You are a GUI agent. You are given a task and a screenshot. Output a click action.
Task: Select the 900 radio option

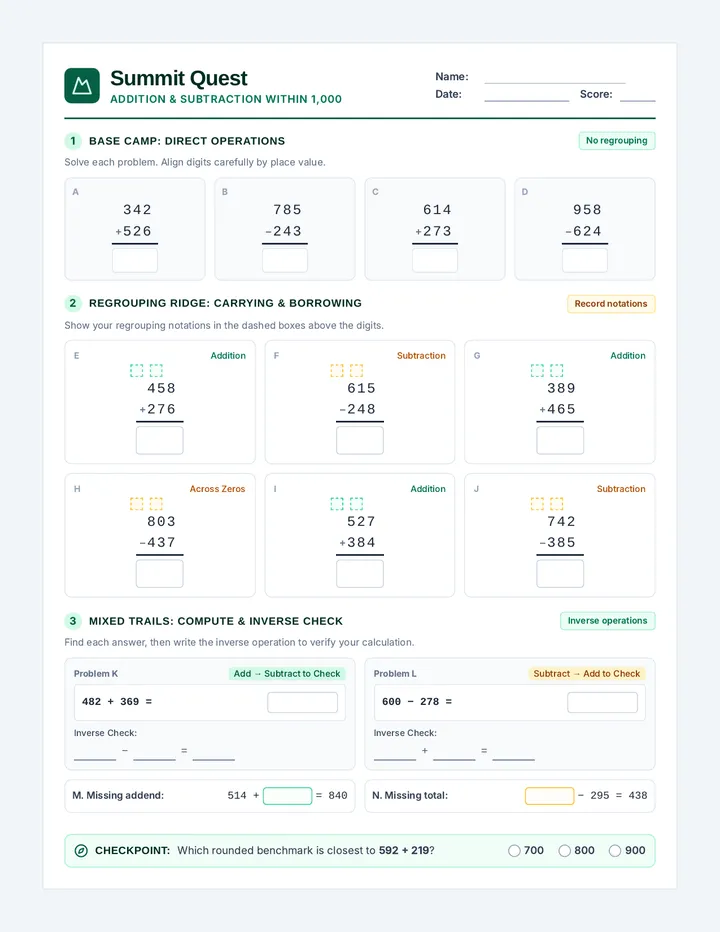pos(615,851)
